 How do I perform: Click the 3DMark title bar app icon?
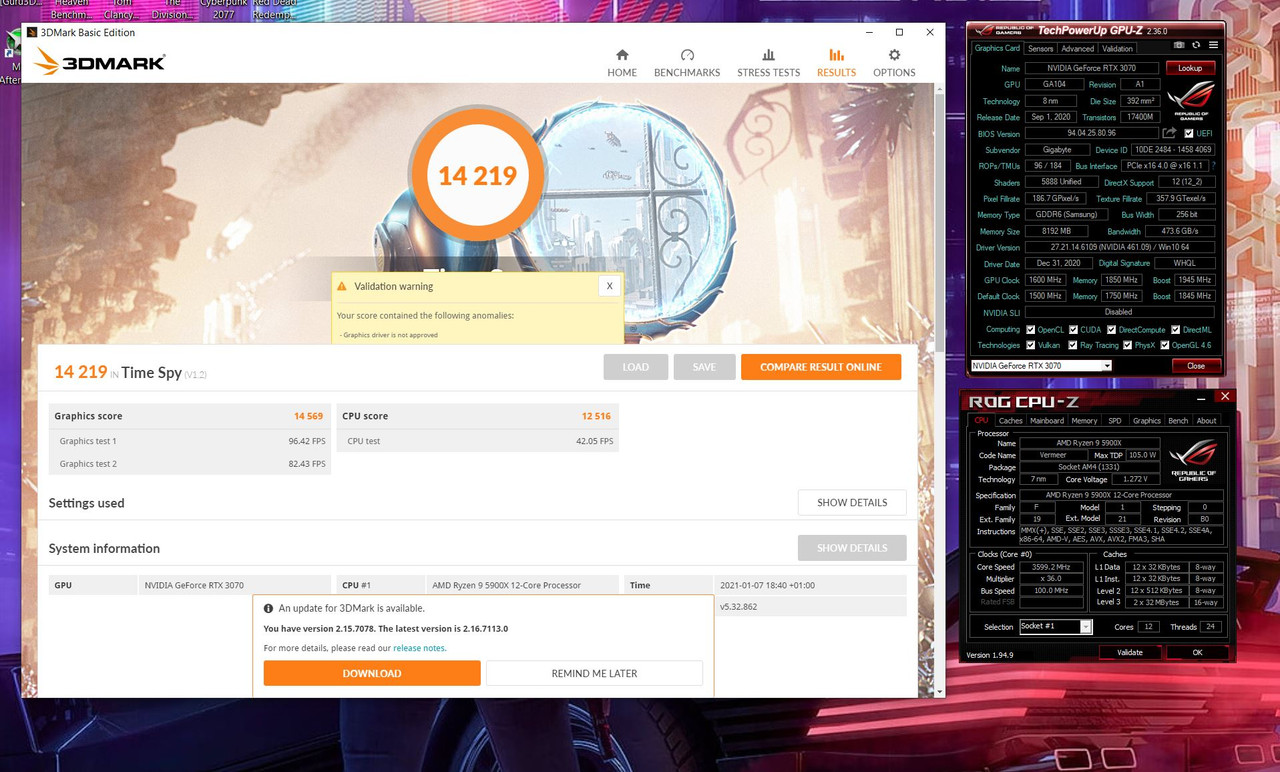(32, 32)
